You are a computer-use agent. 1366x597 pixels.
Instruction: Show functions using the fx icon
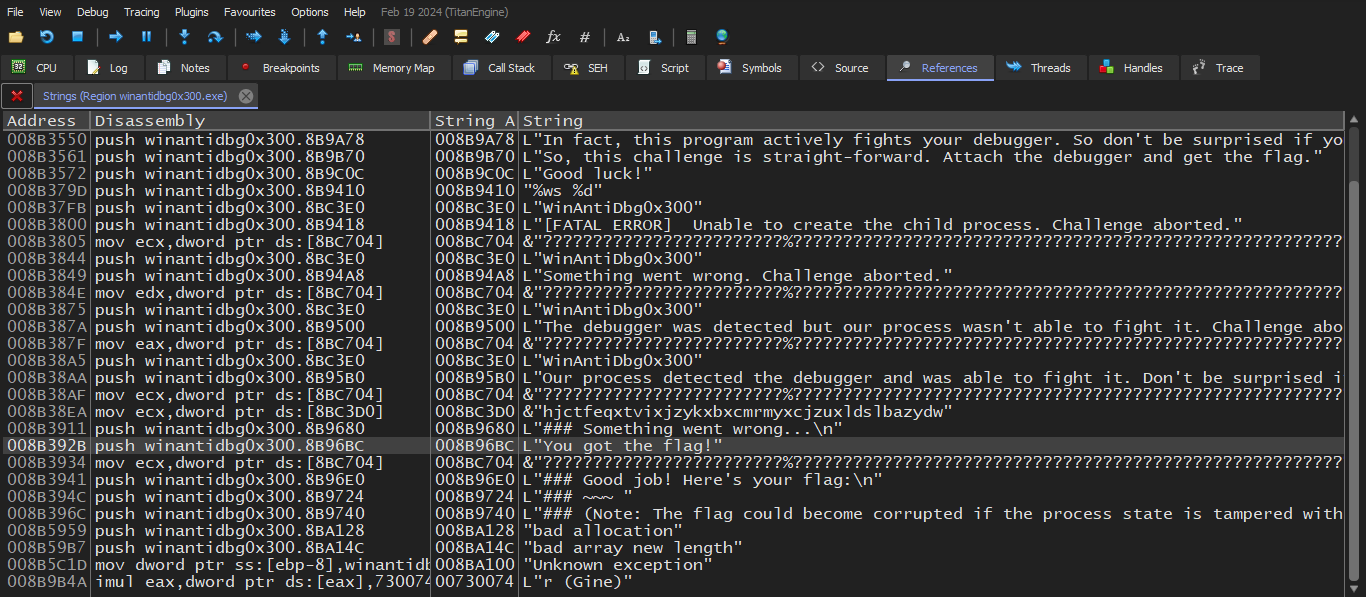pos(553,37)
